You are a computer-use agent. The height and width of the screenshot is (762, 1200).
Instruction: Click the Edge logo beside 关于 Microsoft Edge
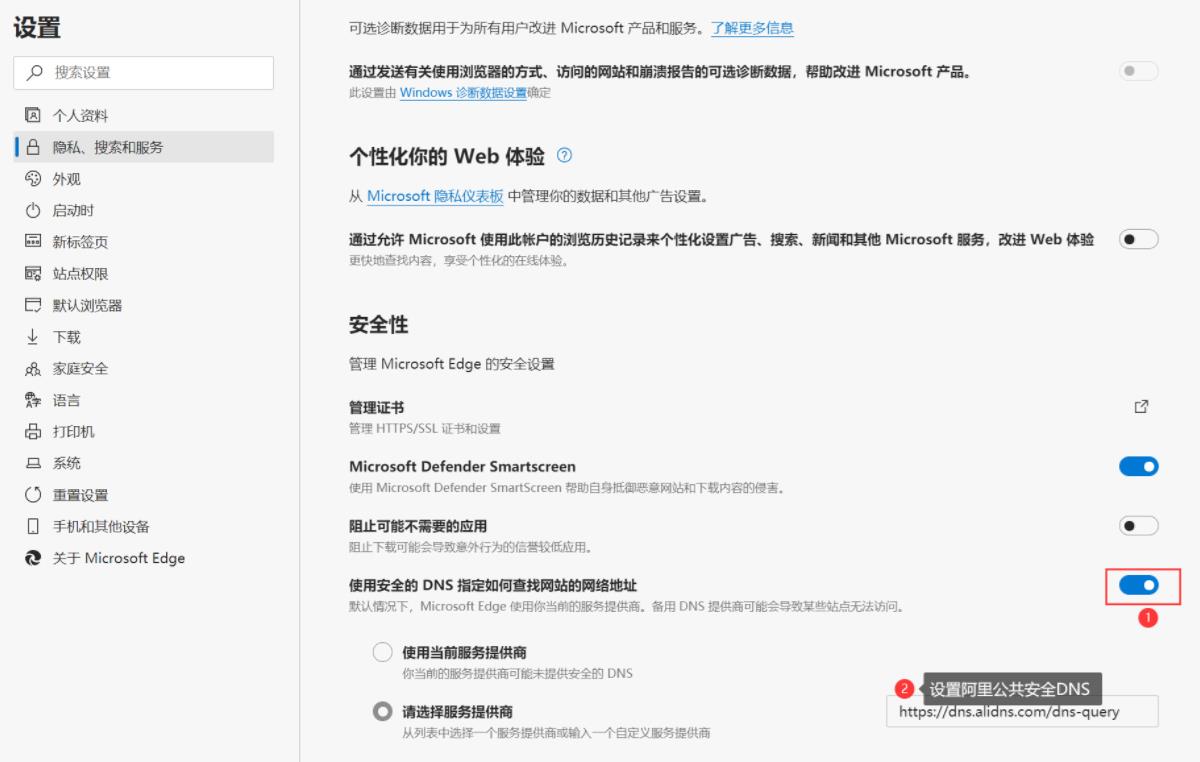(31, 558)
